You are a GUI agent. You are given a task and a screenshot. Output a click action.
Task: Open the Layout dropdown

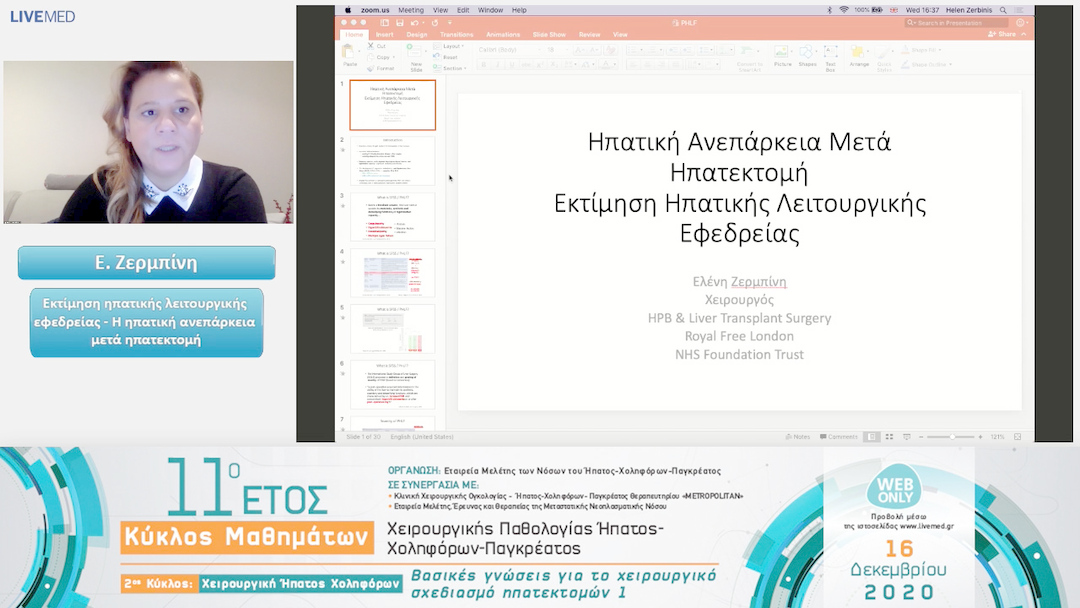point(450,46)
